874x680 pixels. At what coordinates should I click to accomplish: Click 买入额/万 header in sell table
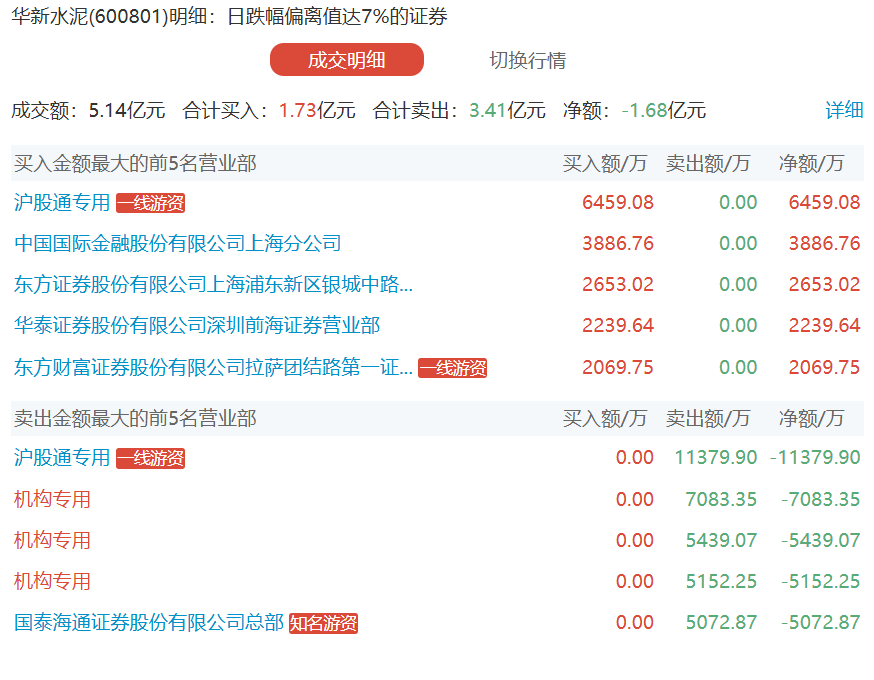tap(605, 418)
